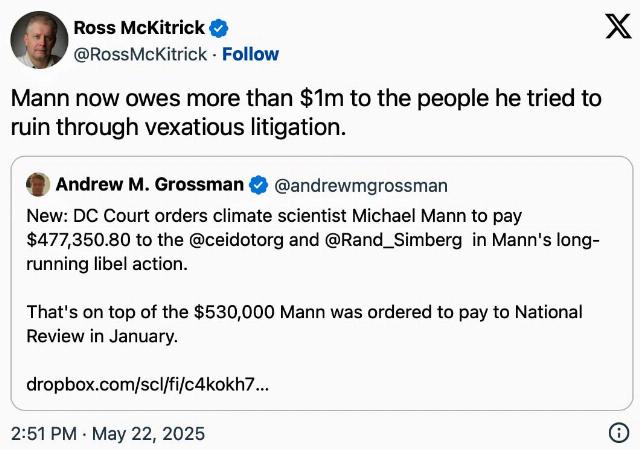The width and height of the screenshot is (640, 450).
Task: Open the @Rand_Simberg mention
Action: click(x=393, y=240)
